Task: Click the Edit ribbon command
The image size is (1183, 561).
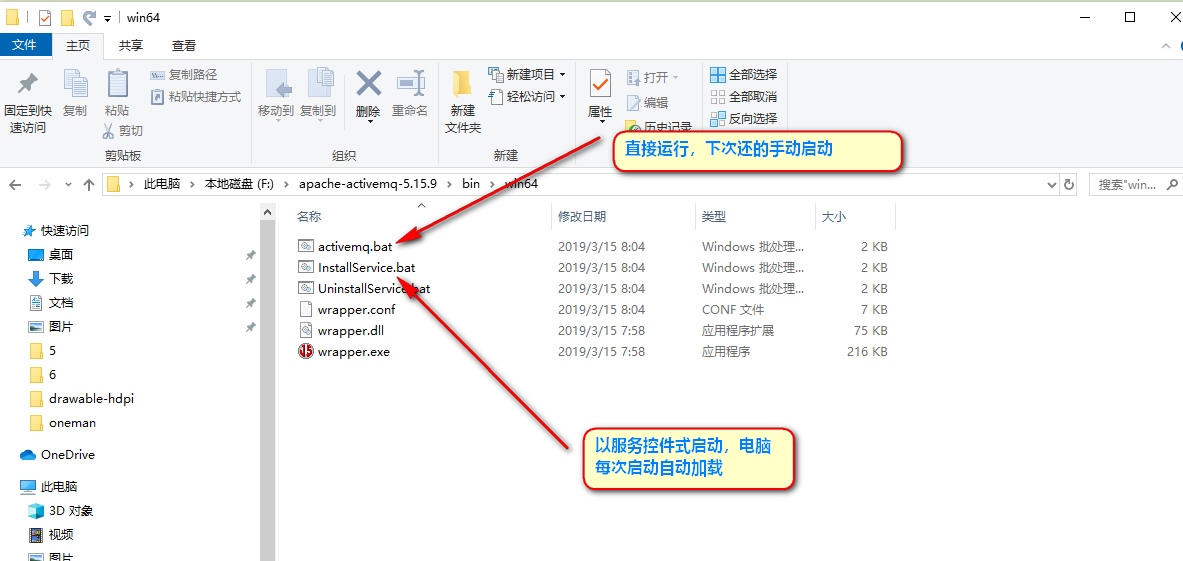Action: (x=647, y=103)
